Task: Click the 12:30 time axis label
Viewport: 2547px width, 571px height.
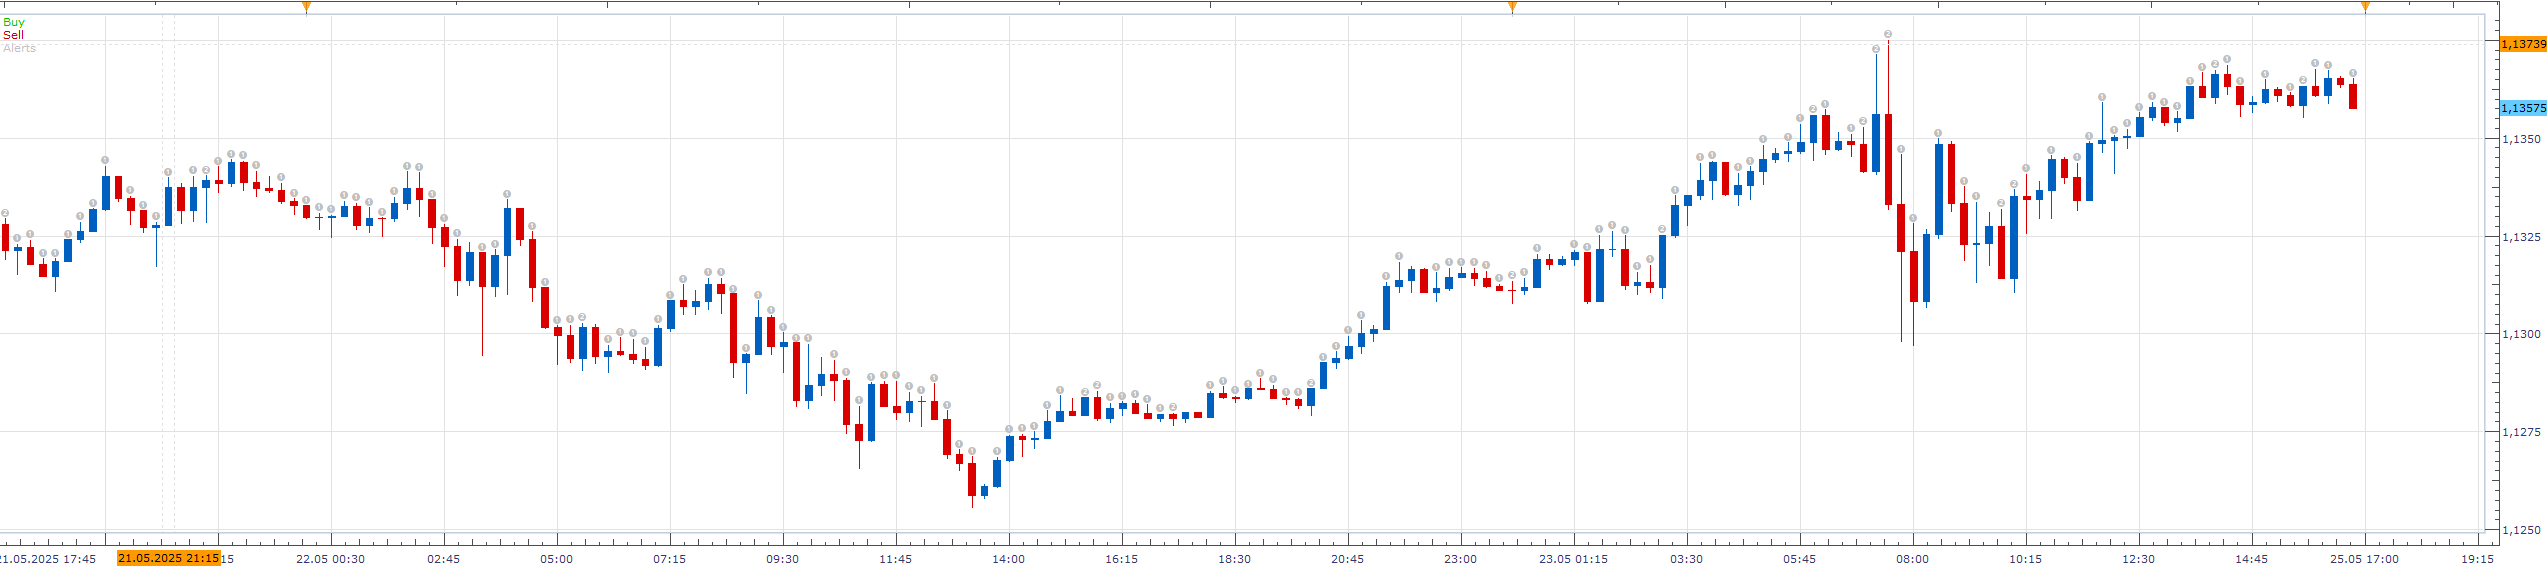Action: click(x=2138, y=559)
